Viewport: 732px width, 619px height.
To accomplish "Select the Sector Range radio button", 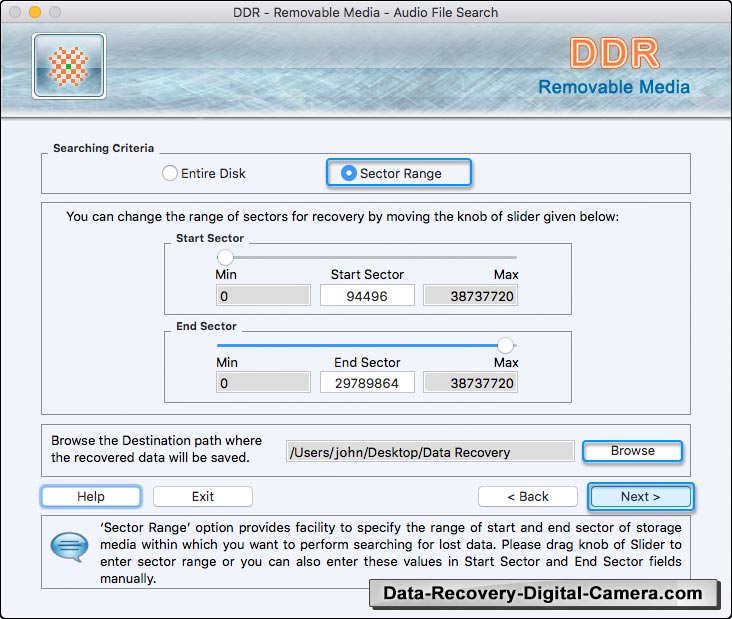I will point(348,173).
